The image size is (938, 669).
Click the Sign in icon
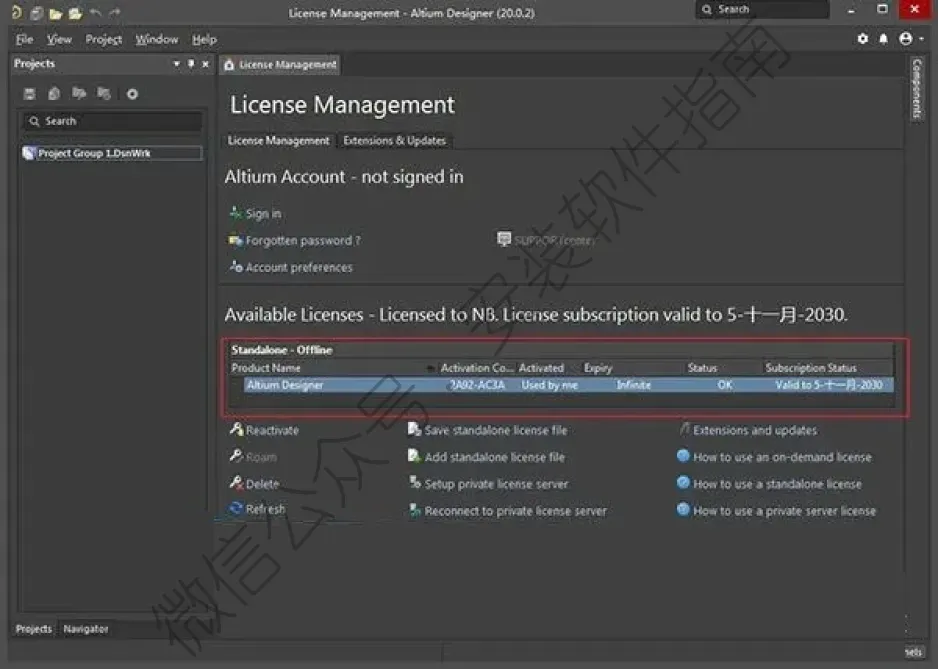click(236, 213)
